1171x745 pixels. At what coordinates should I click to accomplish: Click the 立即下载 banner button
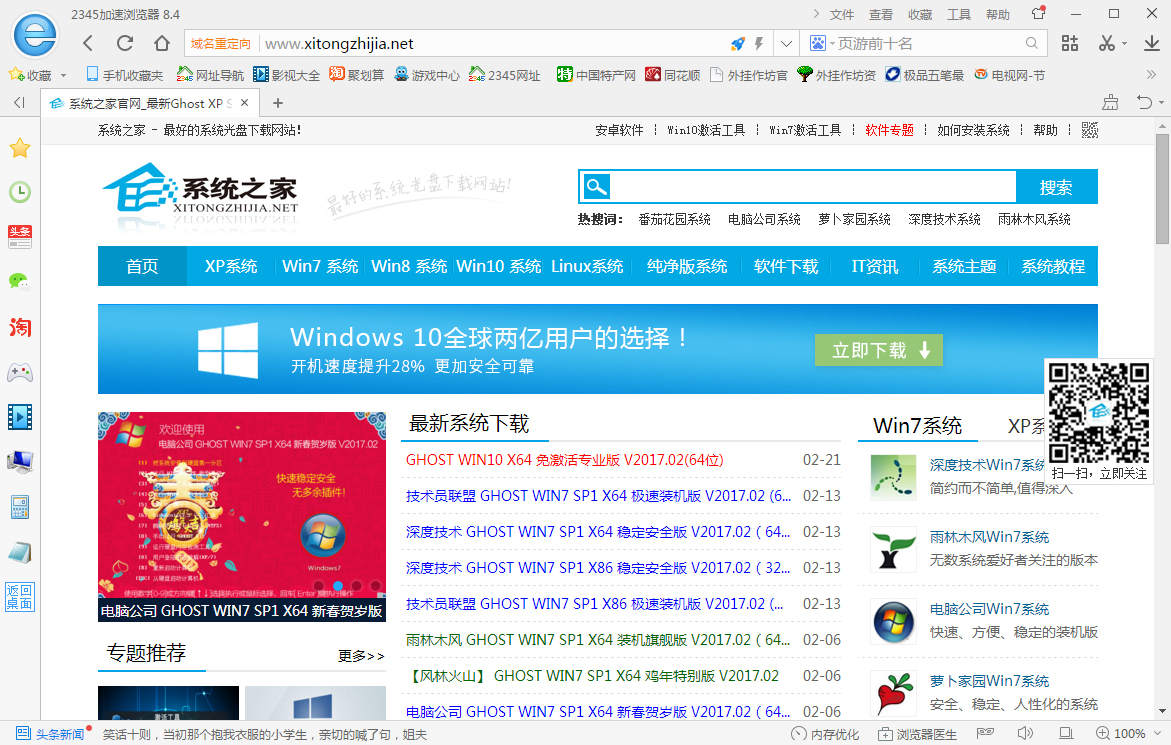tap(879, 350)
